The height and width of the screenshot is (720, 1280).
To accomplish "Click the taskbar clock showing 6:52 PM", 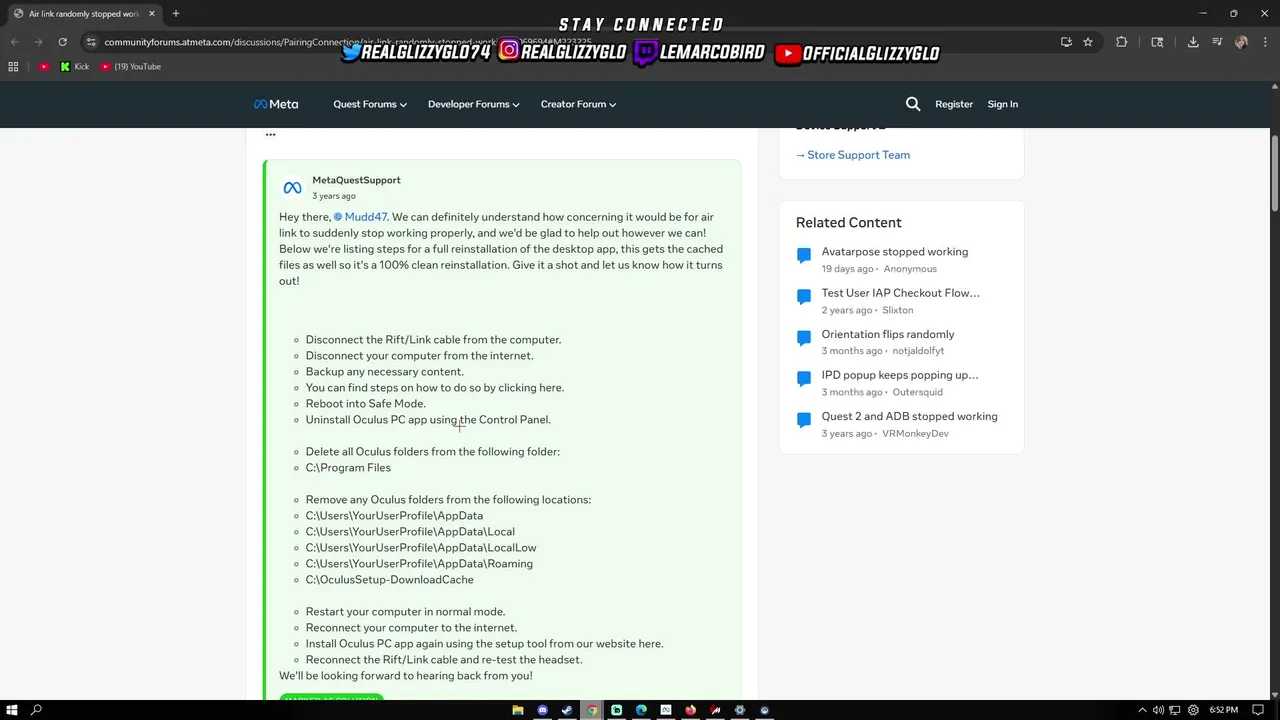I will (x=1224, y=710).
